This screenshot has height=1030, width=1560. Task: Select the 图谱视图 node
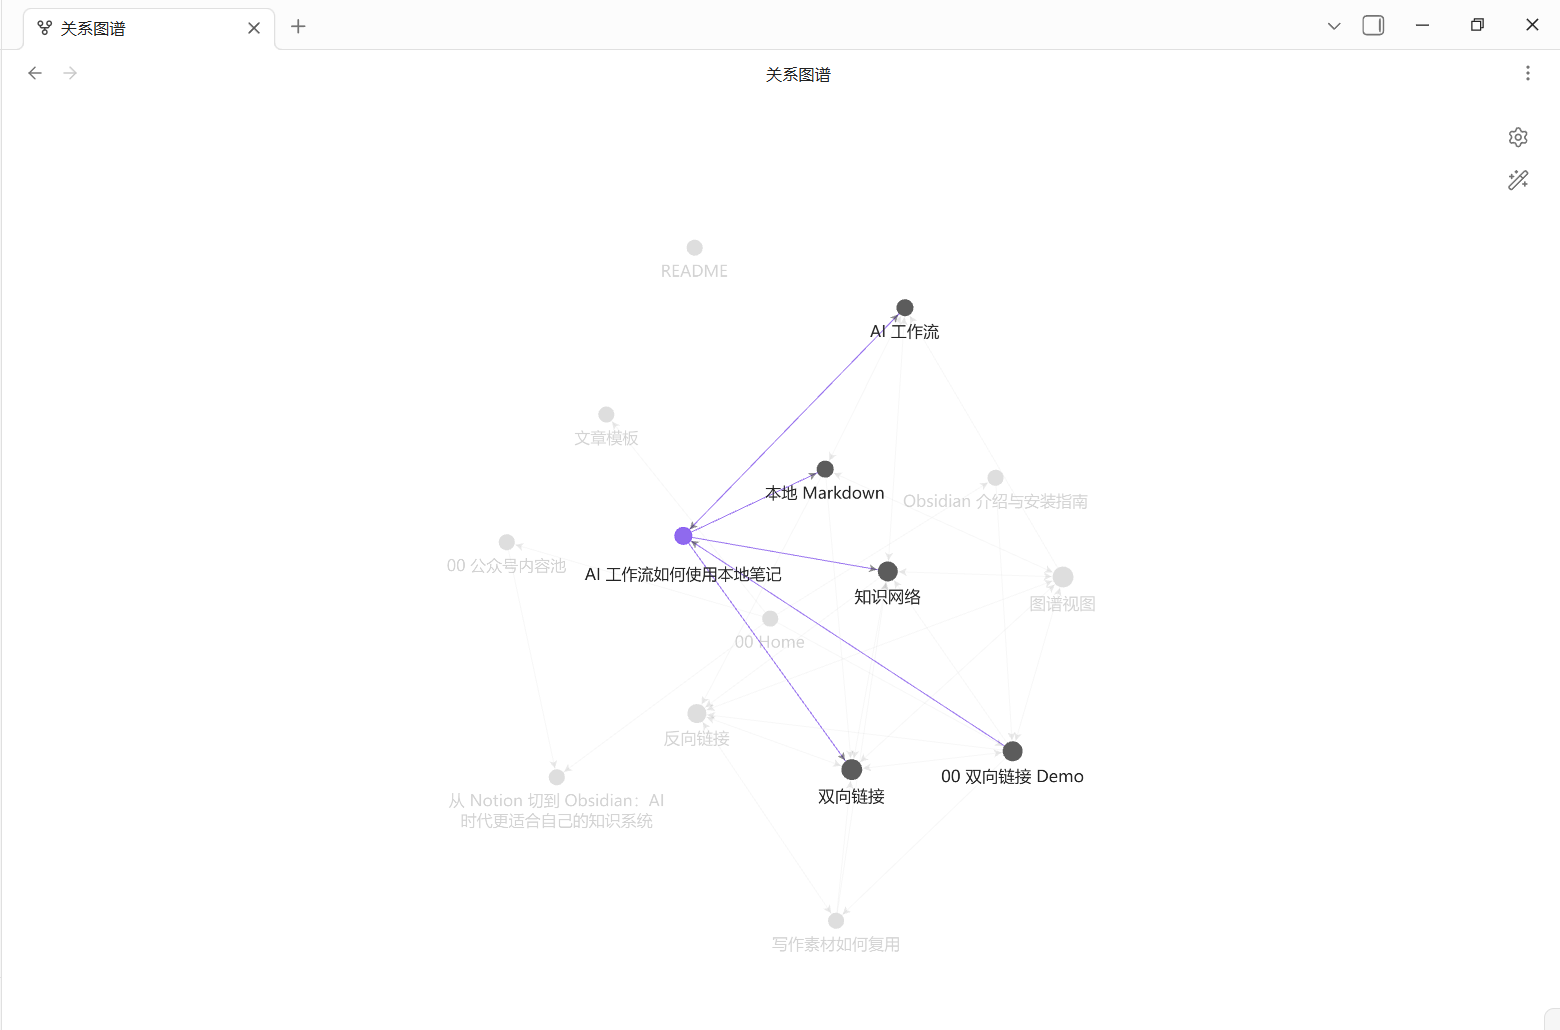(x=1063, y=577)
